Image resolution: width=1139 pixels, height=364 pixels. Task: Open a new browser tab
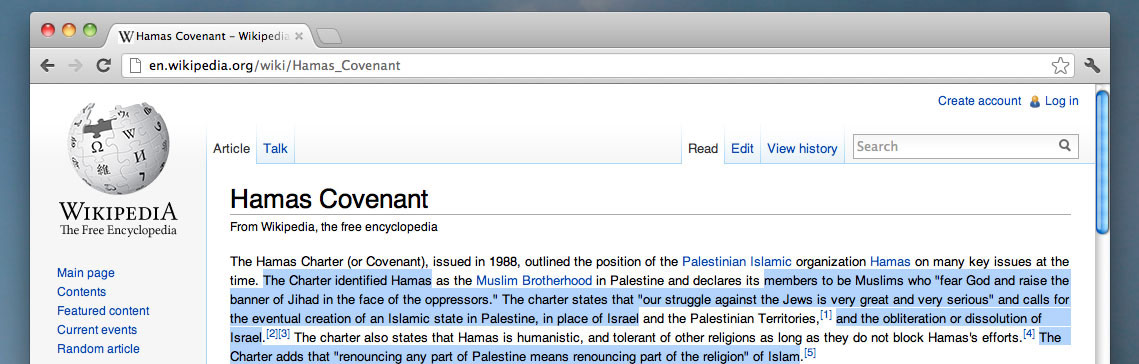(329, 36)
